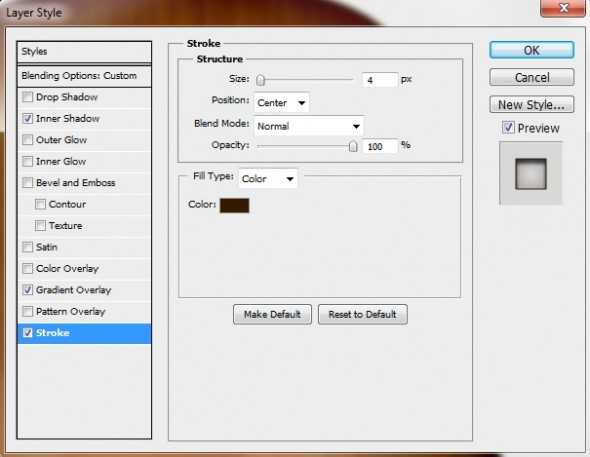Enable the Contour sub-option checkbox
Screen dimensions: 590x457
(x=40, y=204)
